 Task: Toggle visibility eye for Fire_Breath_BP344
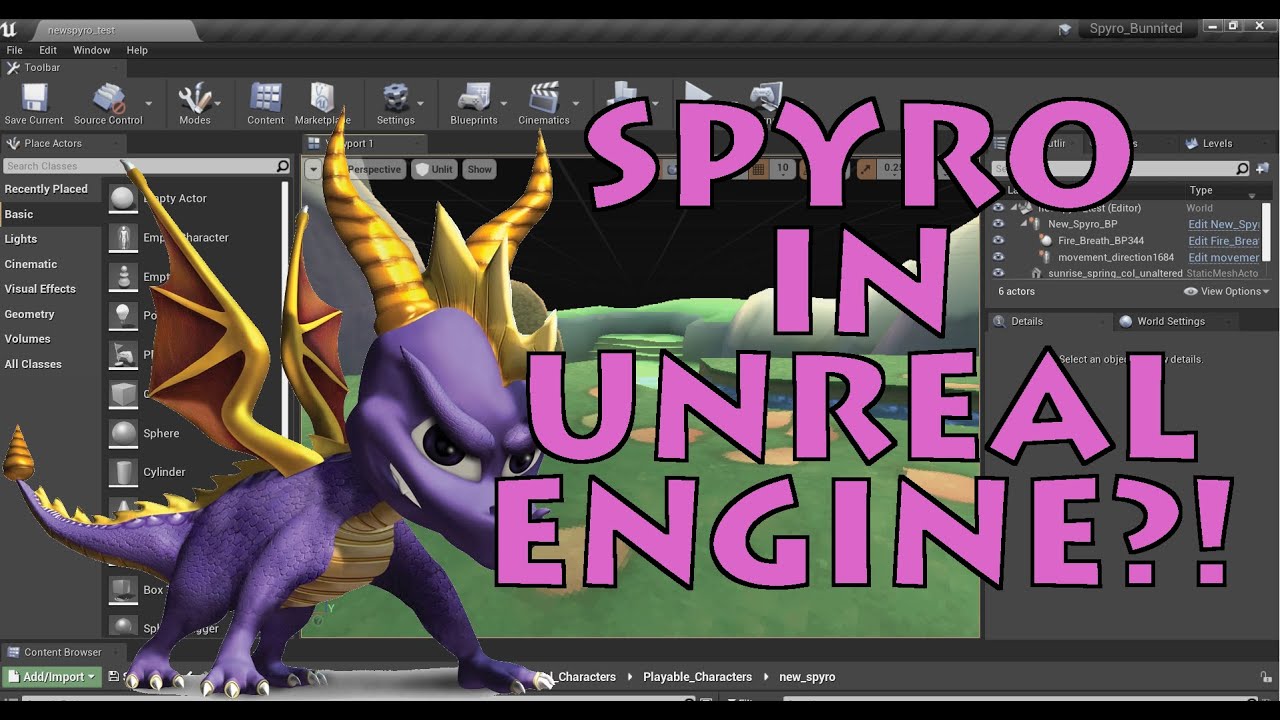[998, 241]
